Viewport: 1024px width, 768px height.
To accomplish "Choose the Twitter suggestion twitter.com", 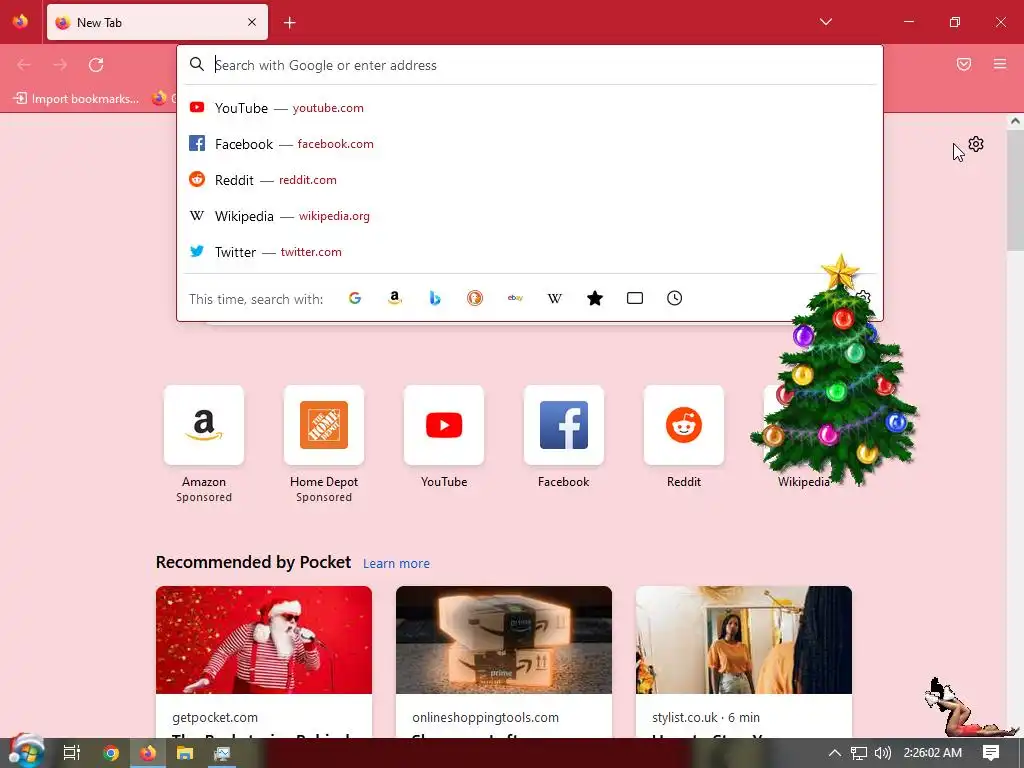I will pos(530,251).
